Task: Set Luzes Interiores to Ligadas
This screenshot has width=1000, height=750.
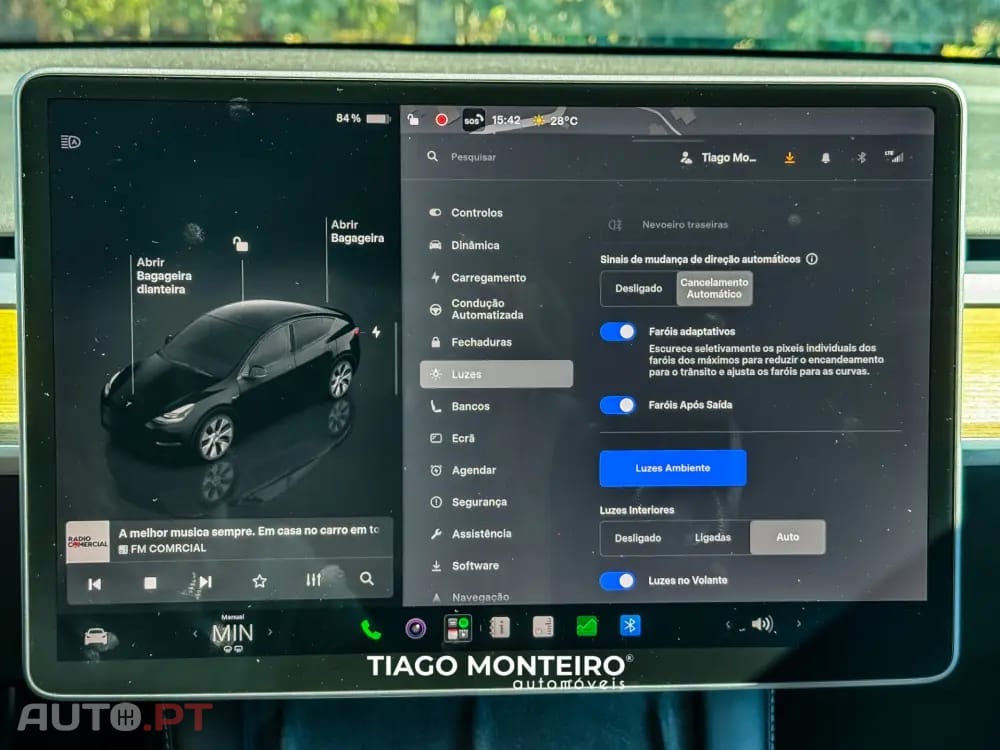Action: [x=712, y=538]
